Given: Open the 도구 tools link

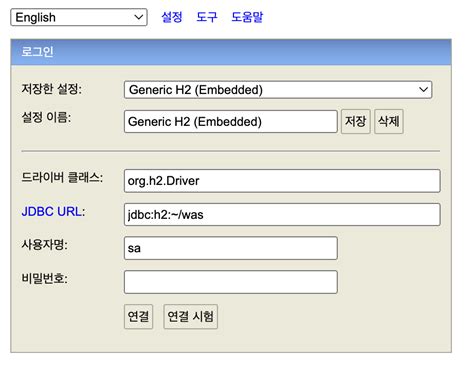Looking at the screenshot, I should (x=207, y=17).
